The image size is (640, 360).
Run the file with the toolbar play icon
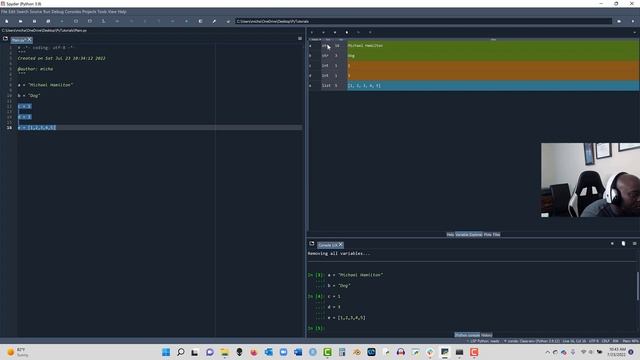62,21
